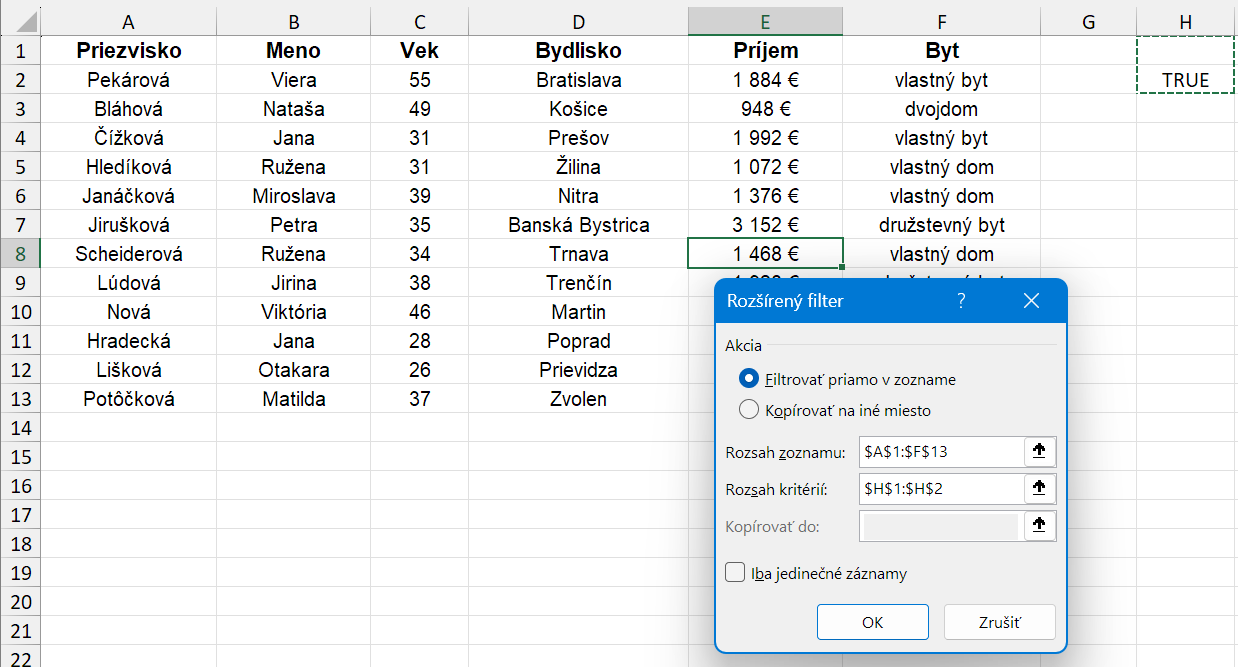Select age cell with value 26

[x=419, y=370]
